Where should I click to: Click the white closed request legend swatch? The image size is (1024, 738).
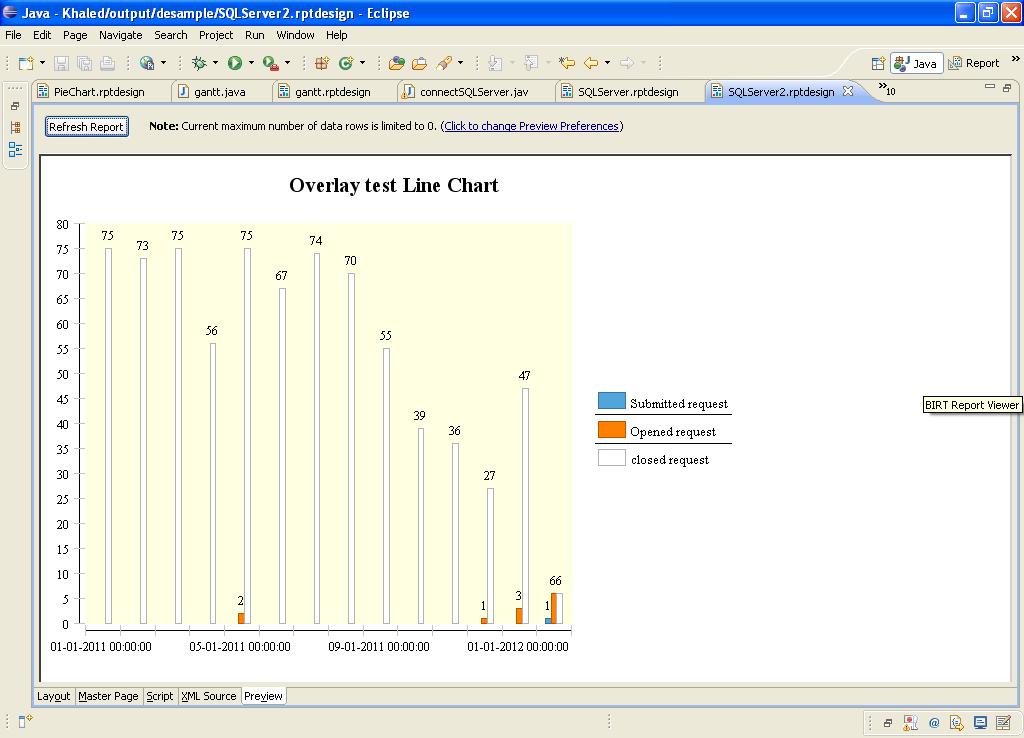click(x=612, y=457)
